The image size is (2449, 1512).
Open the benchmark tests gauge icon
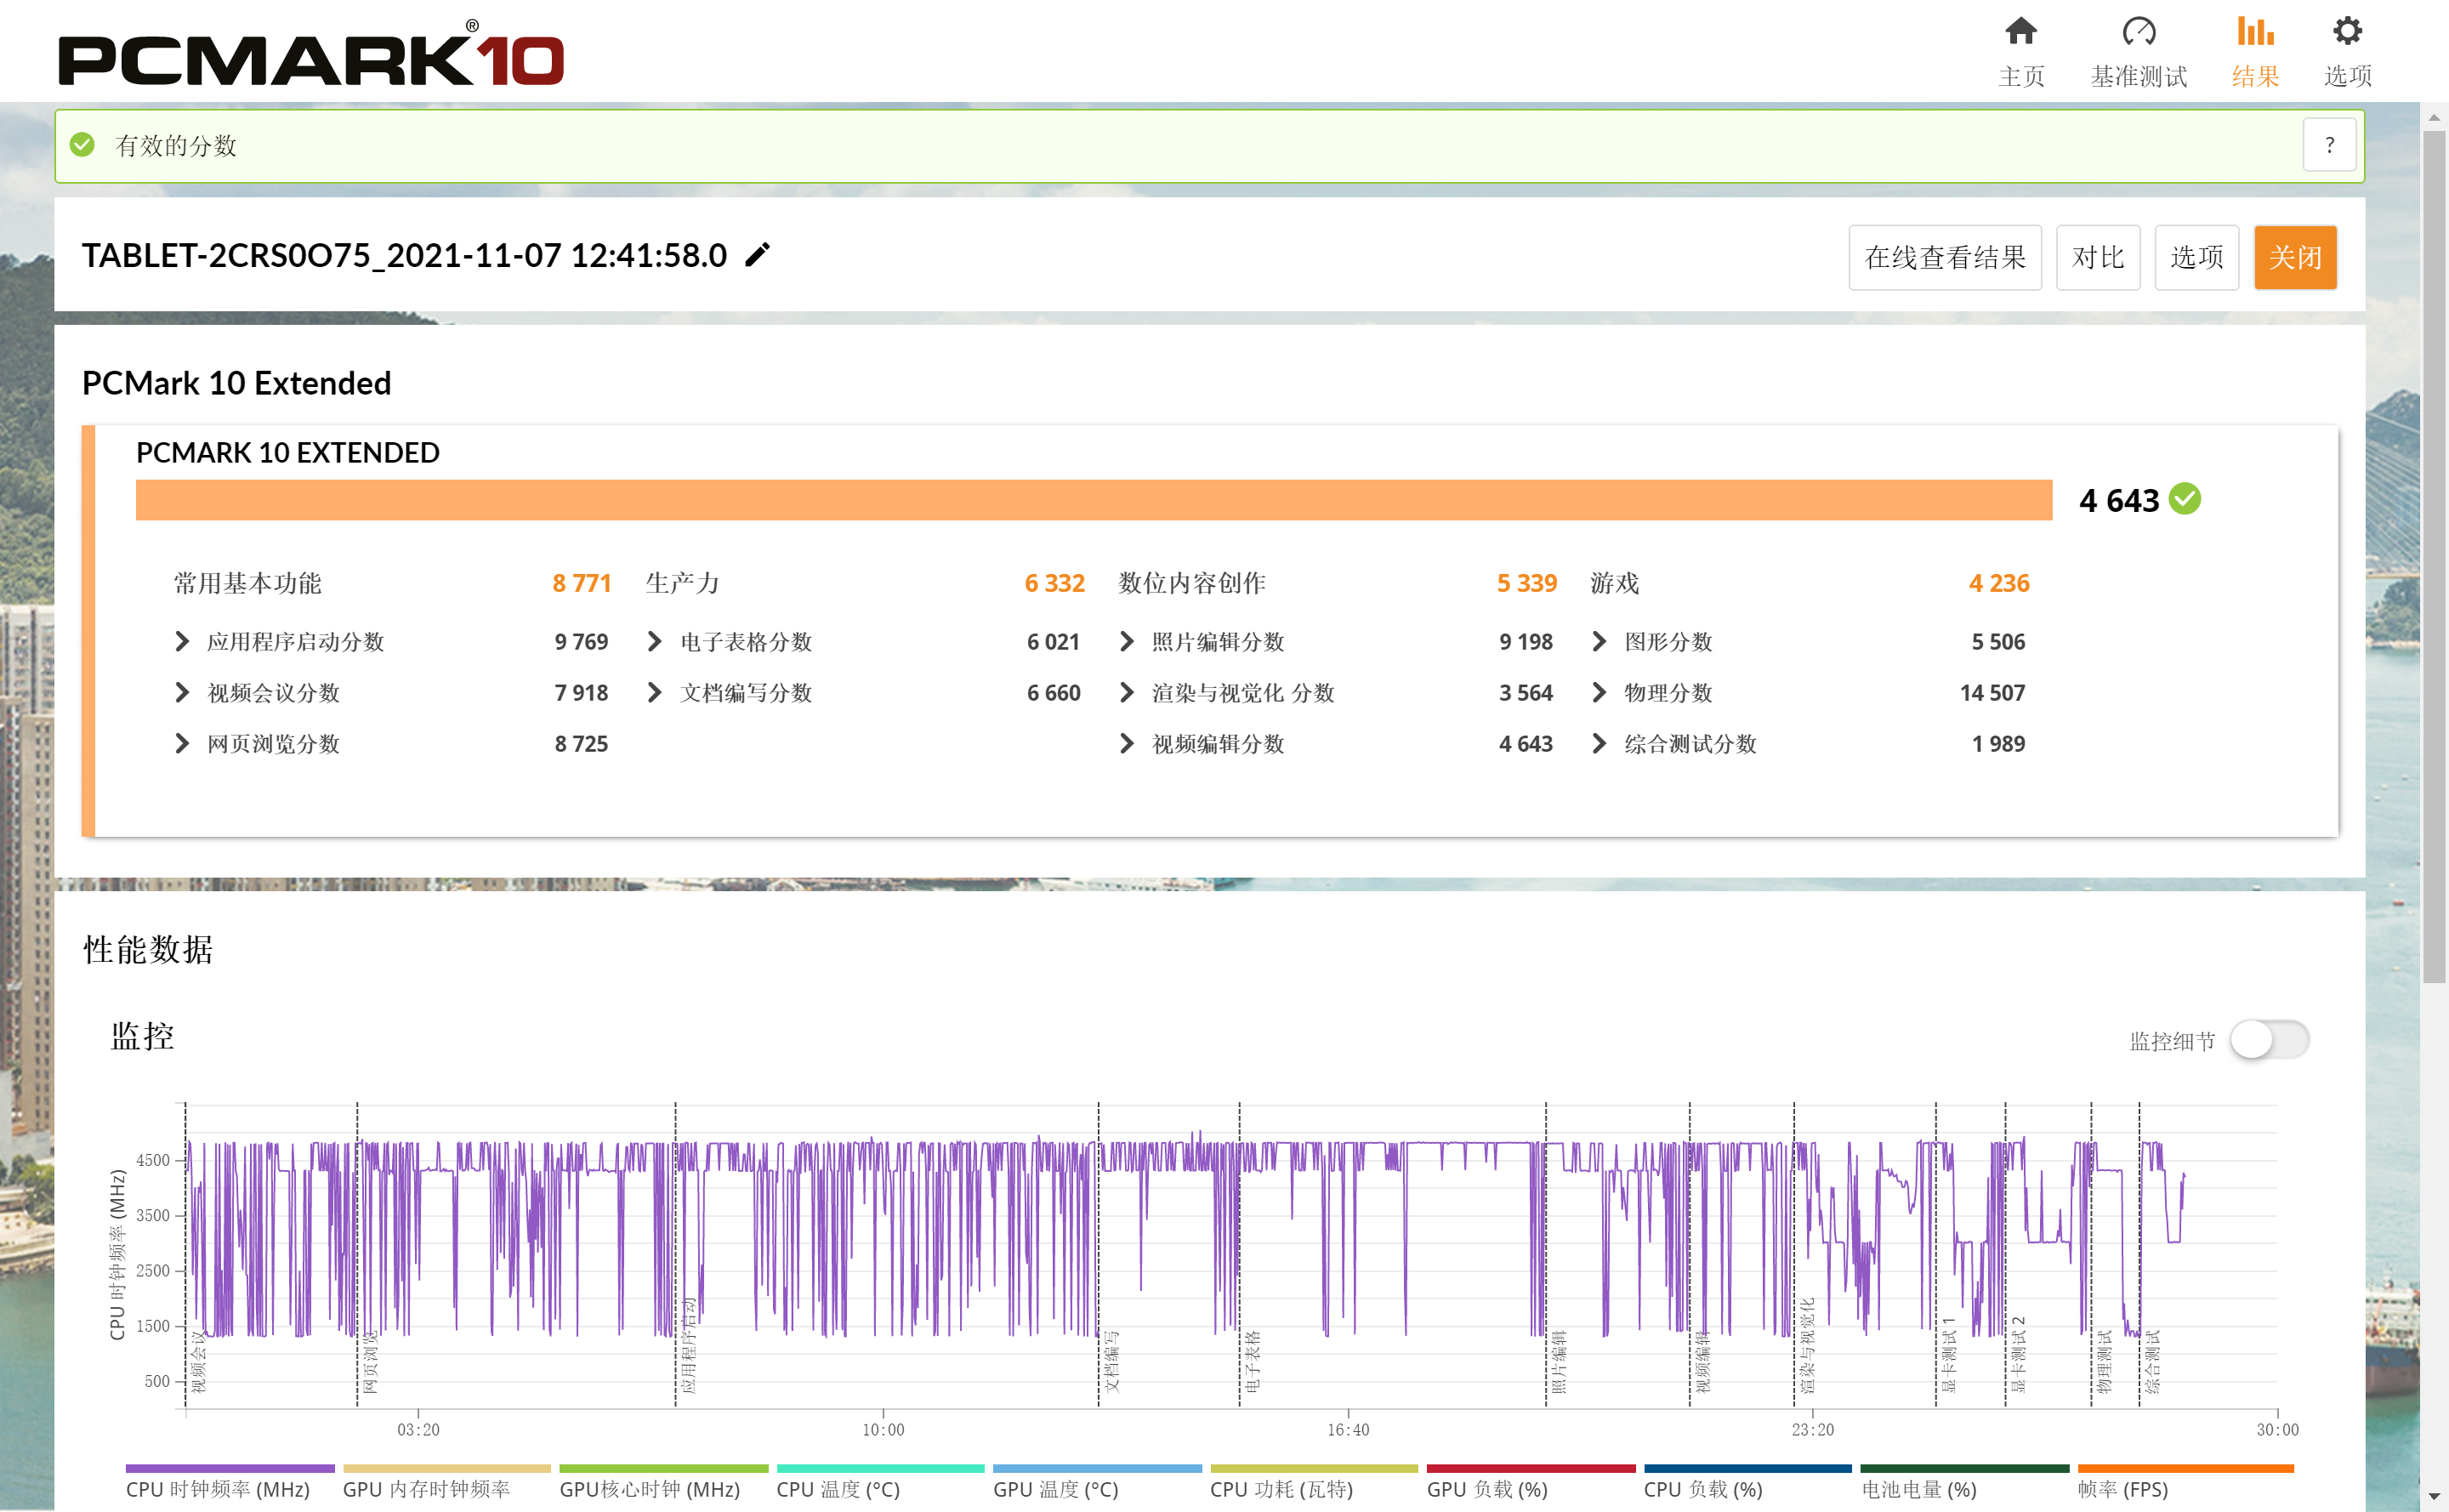click(2138, 32)
